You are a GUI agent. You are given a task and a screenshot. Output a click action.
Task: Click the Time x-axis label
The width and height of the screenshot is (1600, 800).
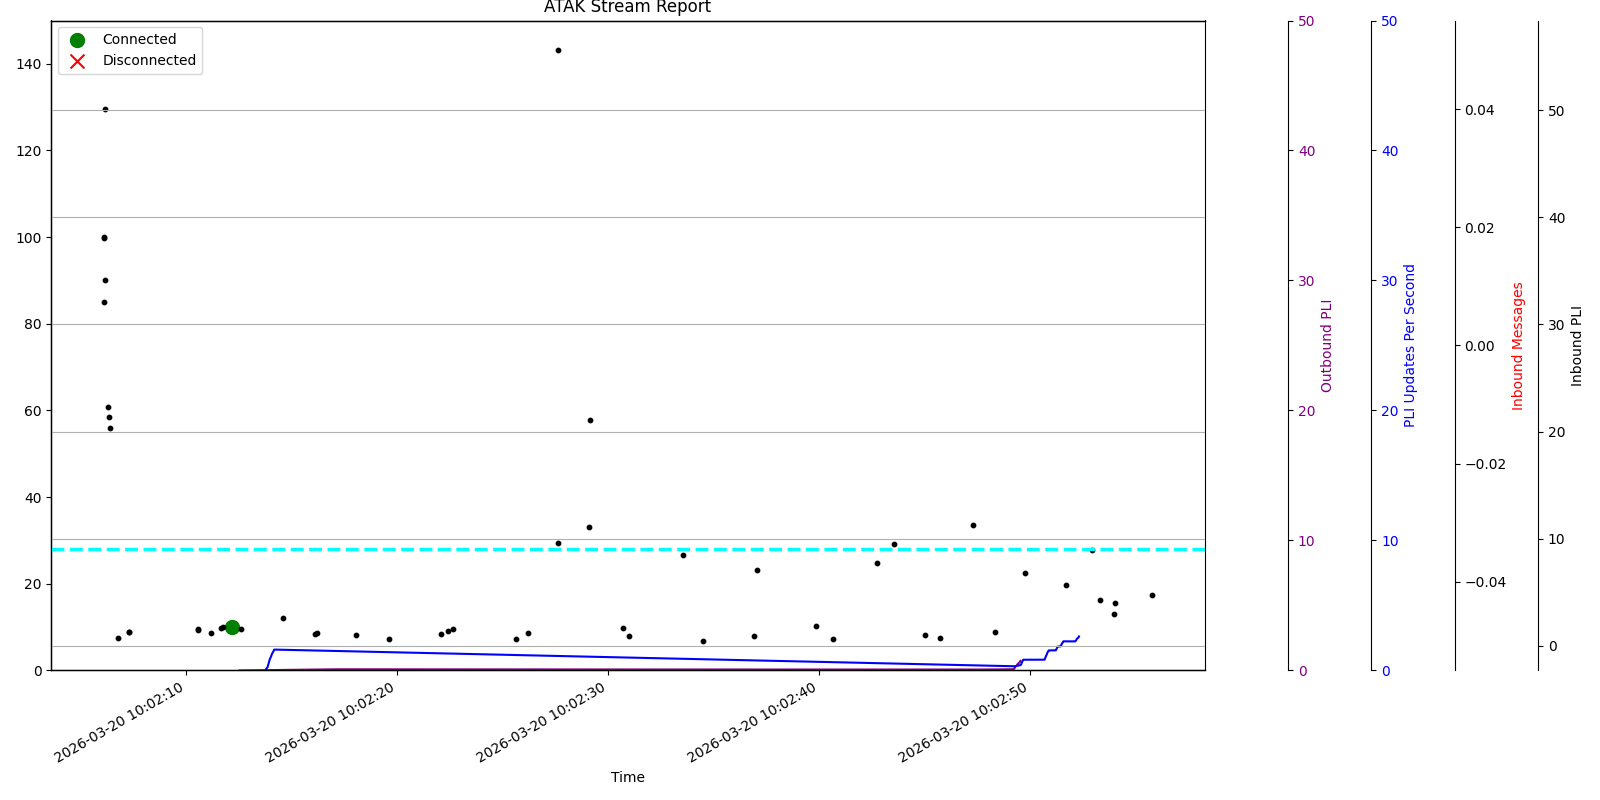(627, 777)
